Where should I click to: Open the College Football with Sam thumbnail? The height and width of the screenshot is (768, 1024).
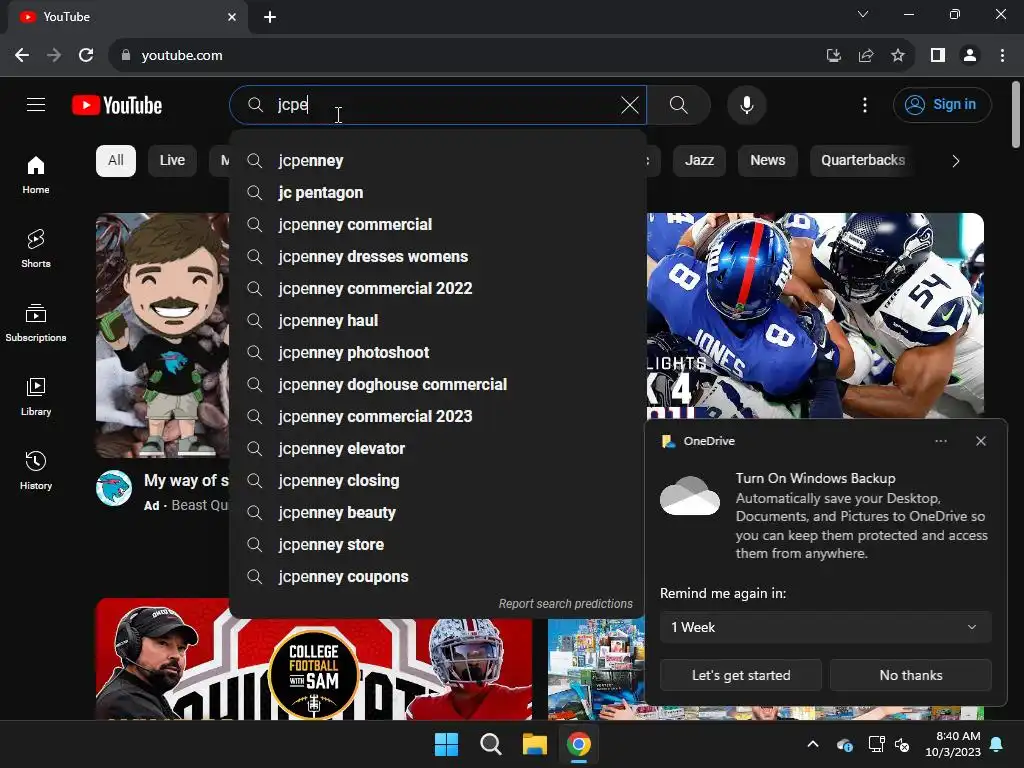[313, 659]
